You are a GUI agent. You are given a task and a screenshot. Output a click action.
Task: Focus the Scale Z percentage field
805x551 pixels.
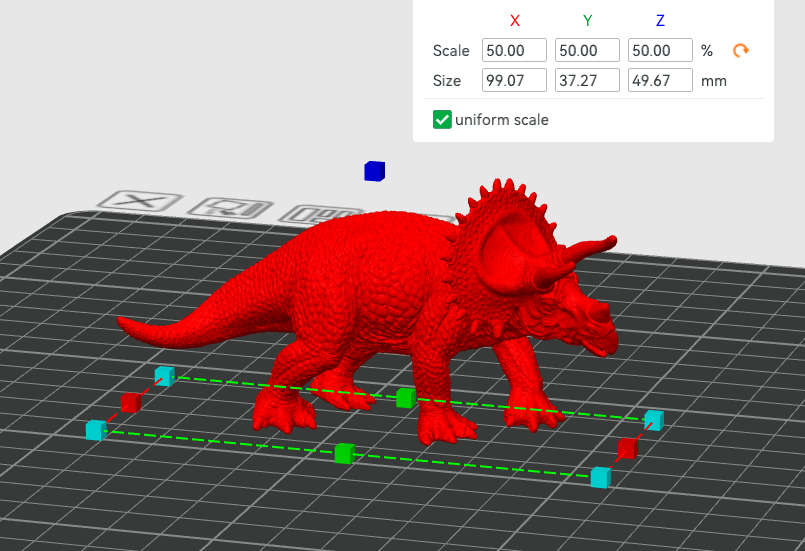click(660, 51)
